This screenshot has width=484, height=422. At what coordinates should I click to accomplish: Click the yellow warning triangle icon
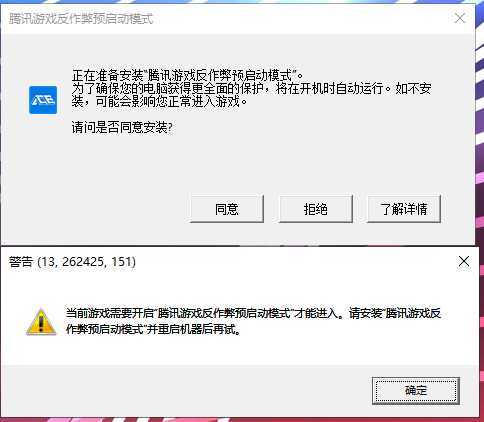click(41, 321)
